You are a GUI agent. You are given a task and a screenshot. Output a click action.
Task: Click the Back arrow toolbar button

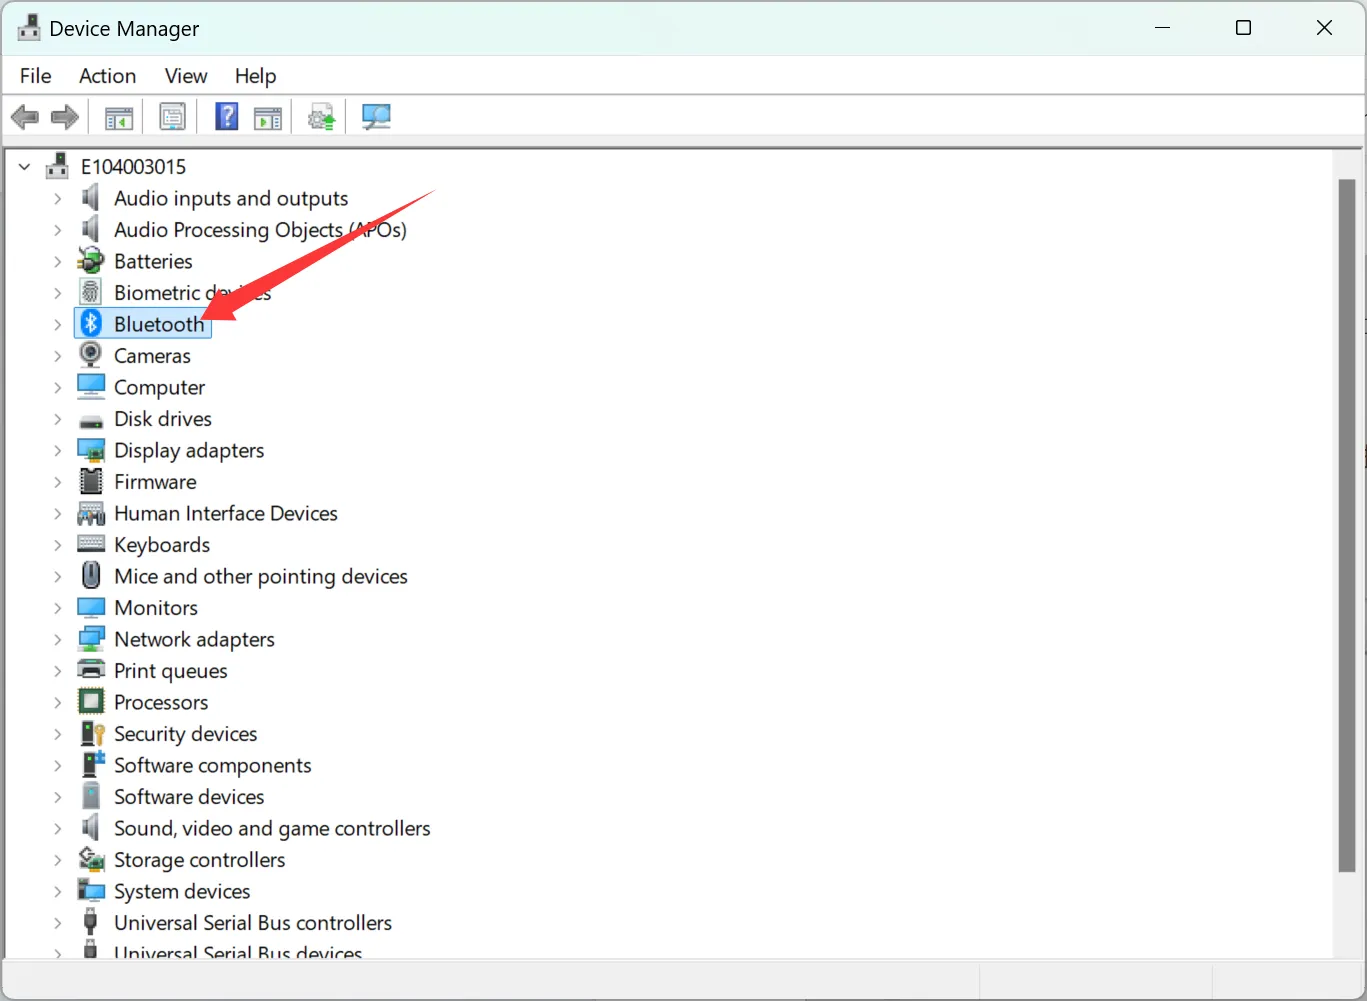pos(25,117)
